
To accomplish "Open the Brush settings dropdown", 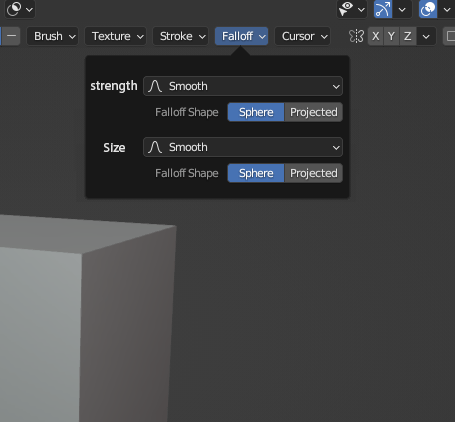I will pyautogui.click(x=52, y=36).
